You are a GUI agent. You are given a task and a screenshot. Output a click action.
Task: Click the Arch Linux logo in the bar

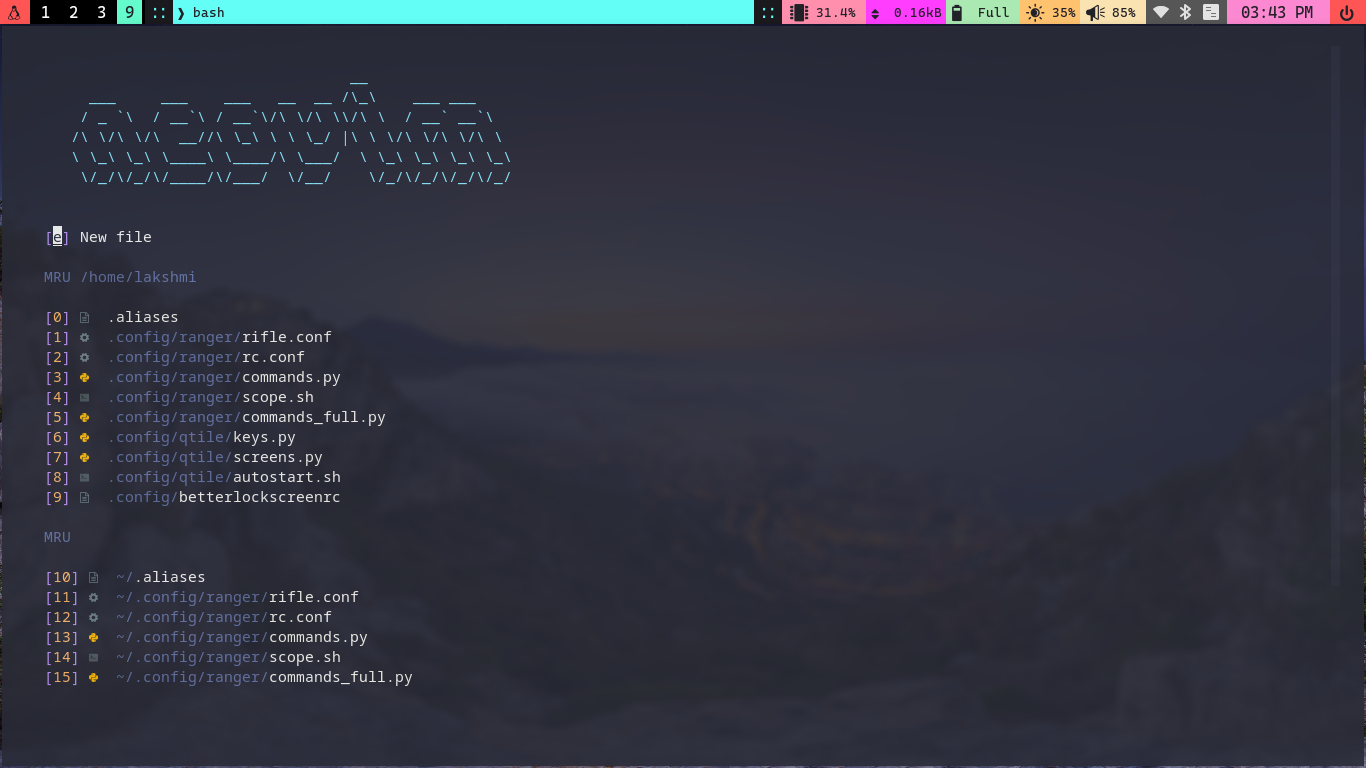[14, 12]
